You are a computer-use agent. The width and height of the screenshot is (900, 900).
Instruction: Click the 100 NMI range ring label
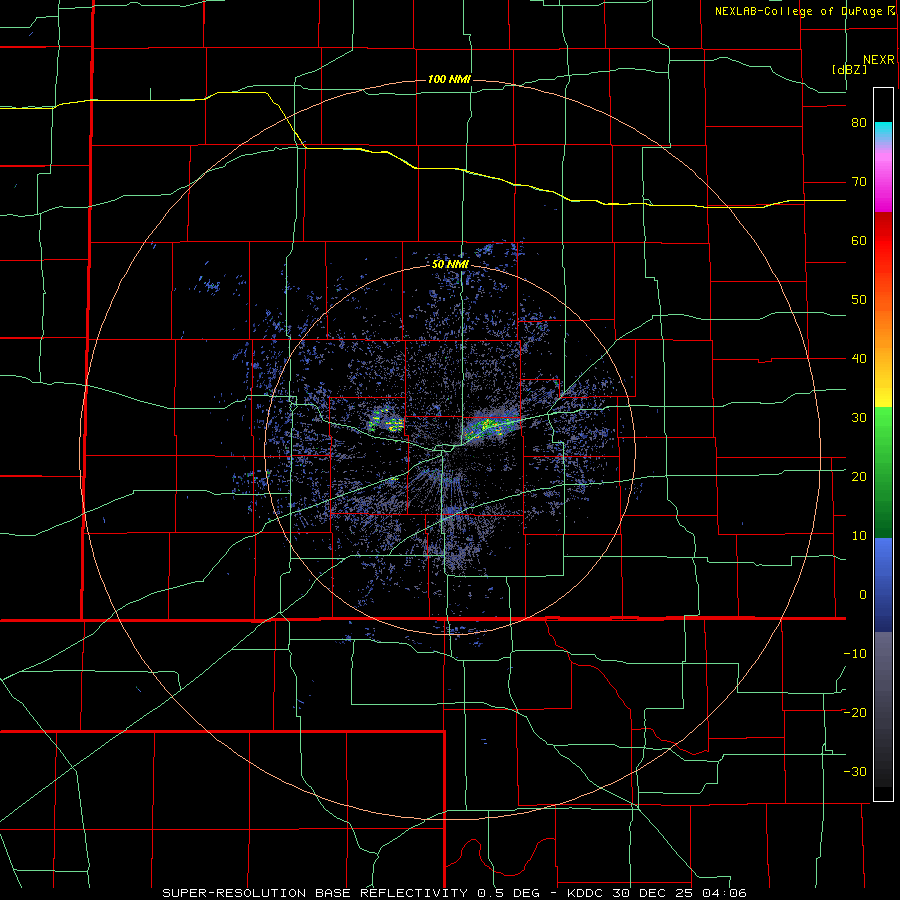tap(449, 79)
